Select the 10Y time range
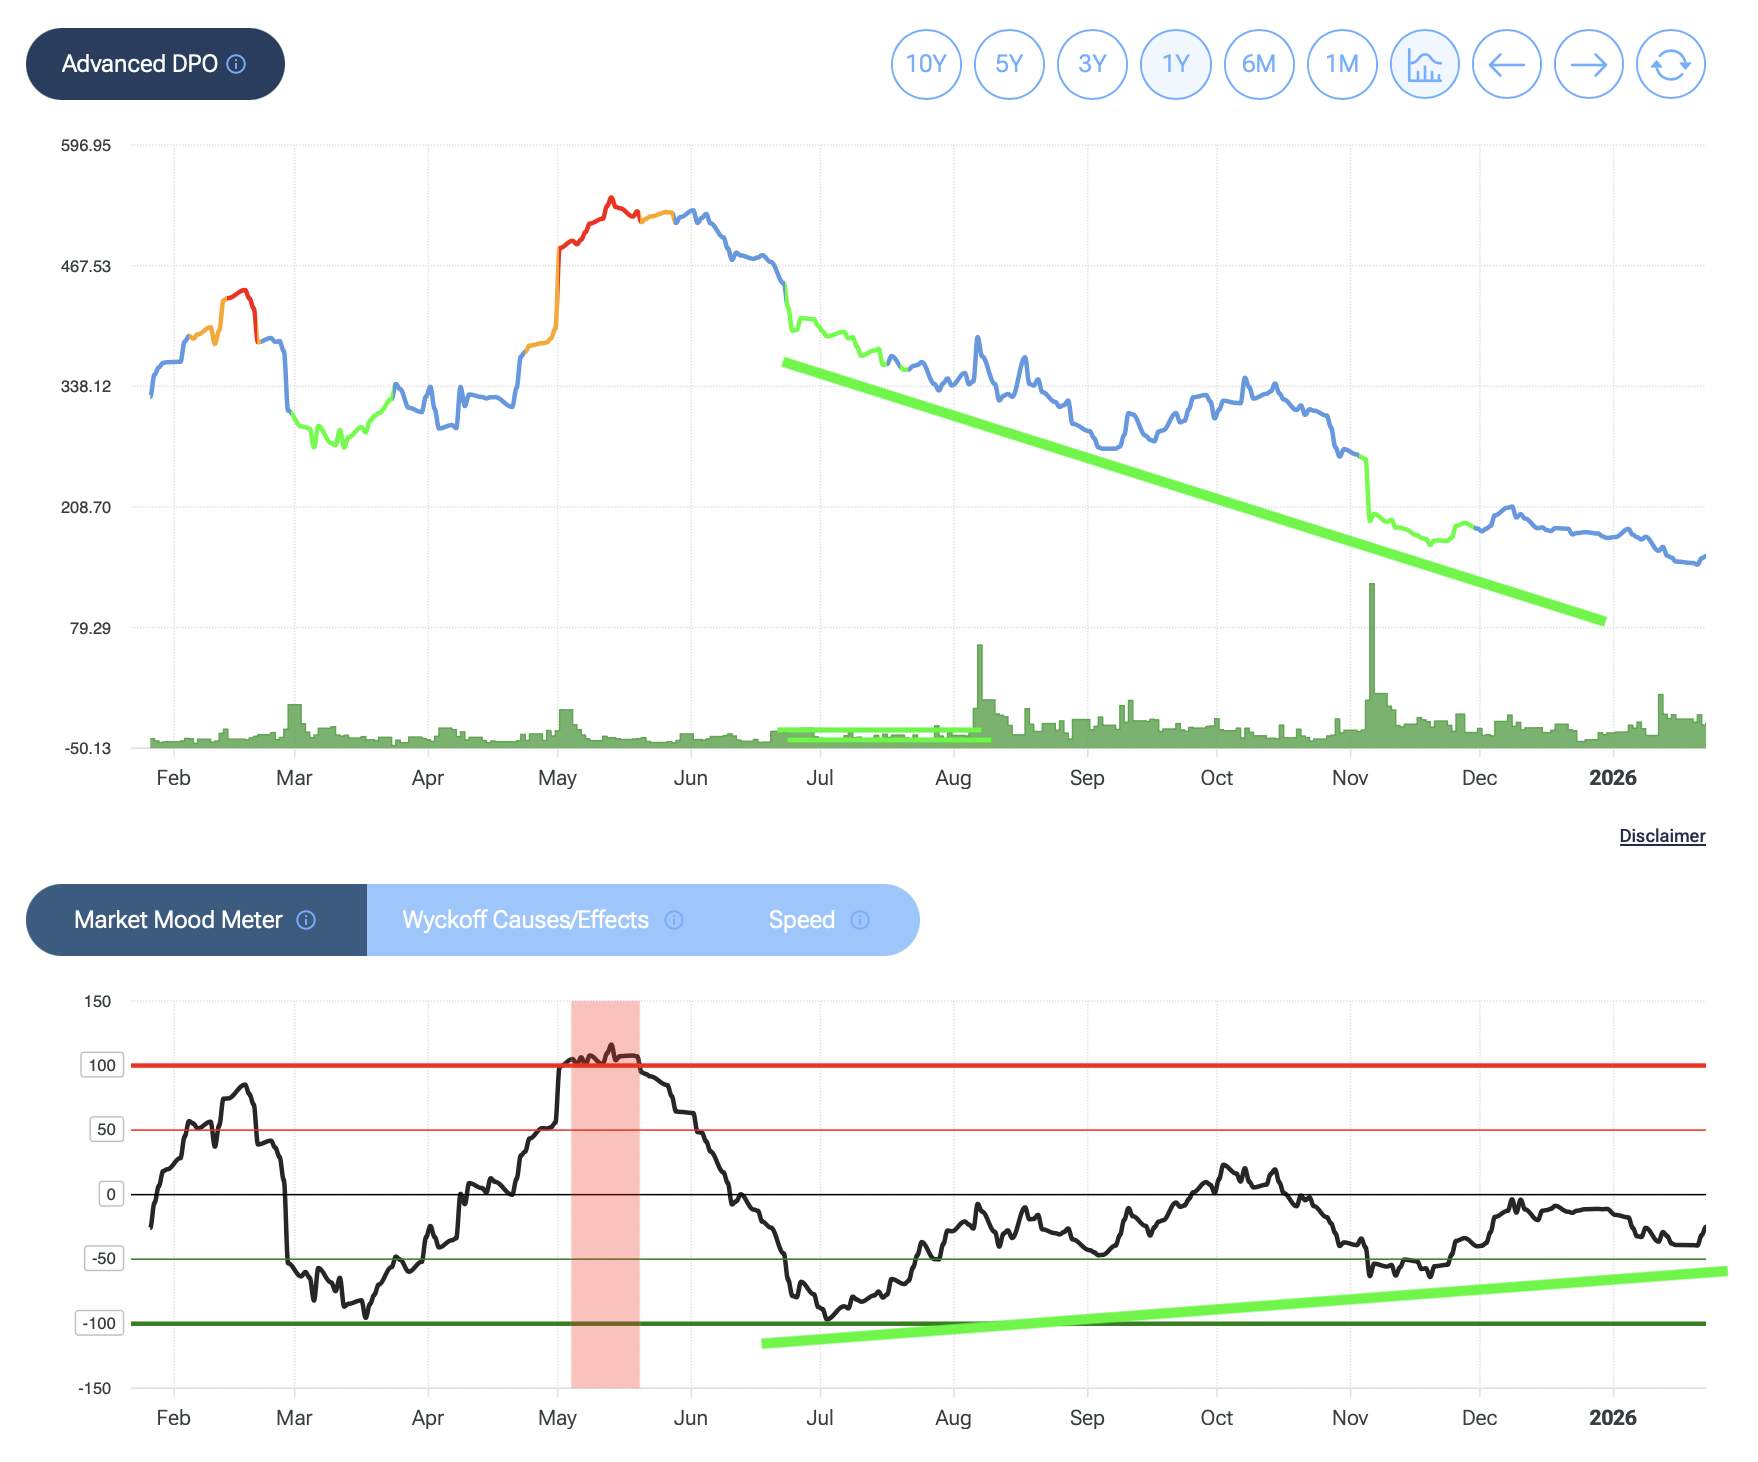The image size is (1758, 1462). (926, 65)
